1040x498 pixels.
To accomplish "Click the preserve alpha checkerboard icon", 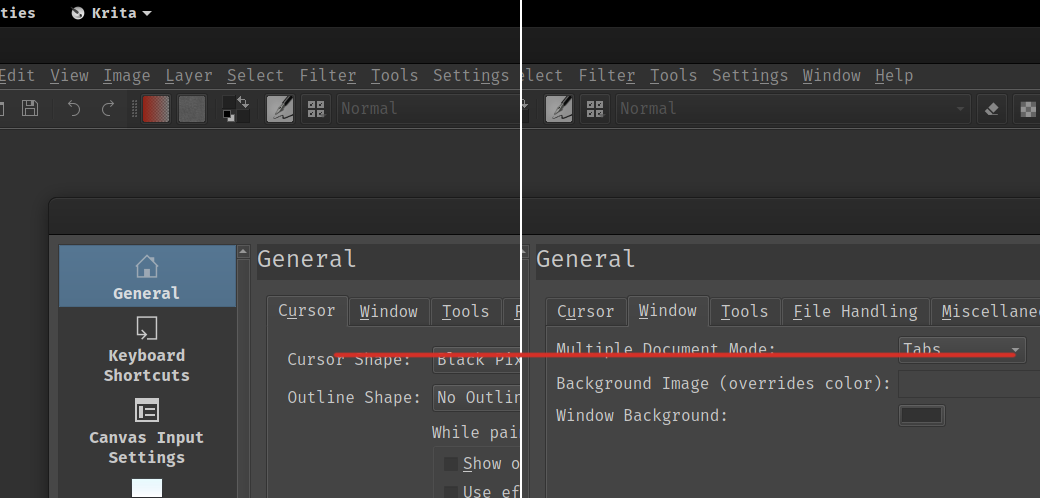I will click(x=1028, y=108).
